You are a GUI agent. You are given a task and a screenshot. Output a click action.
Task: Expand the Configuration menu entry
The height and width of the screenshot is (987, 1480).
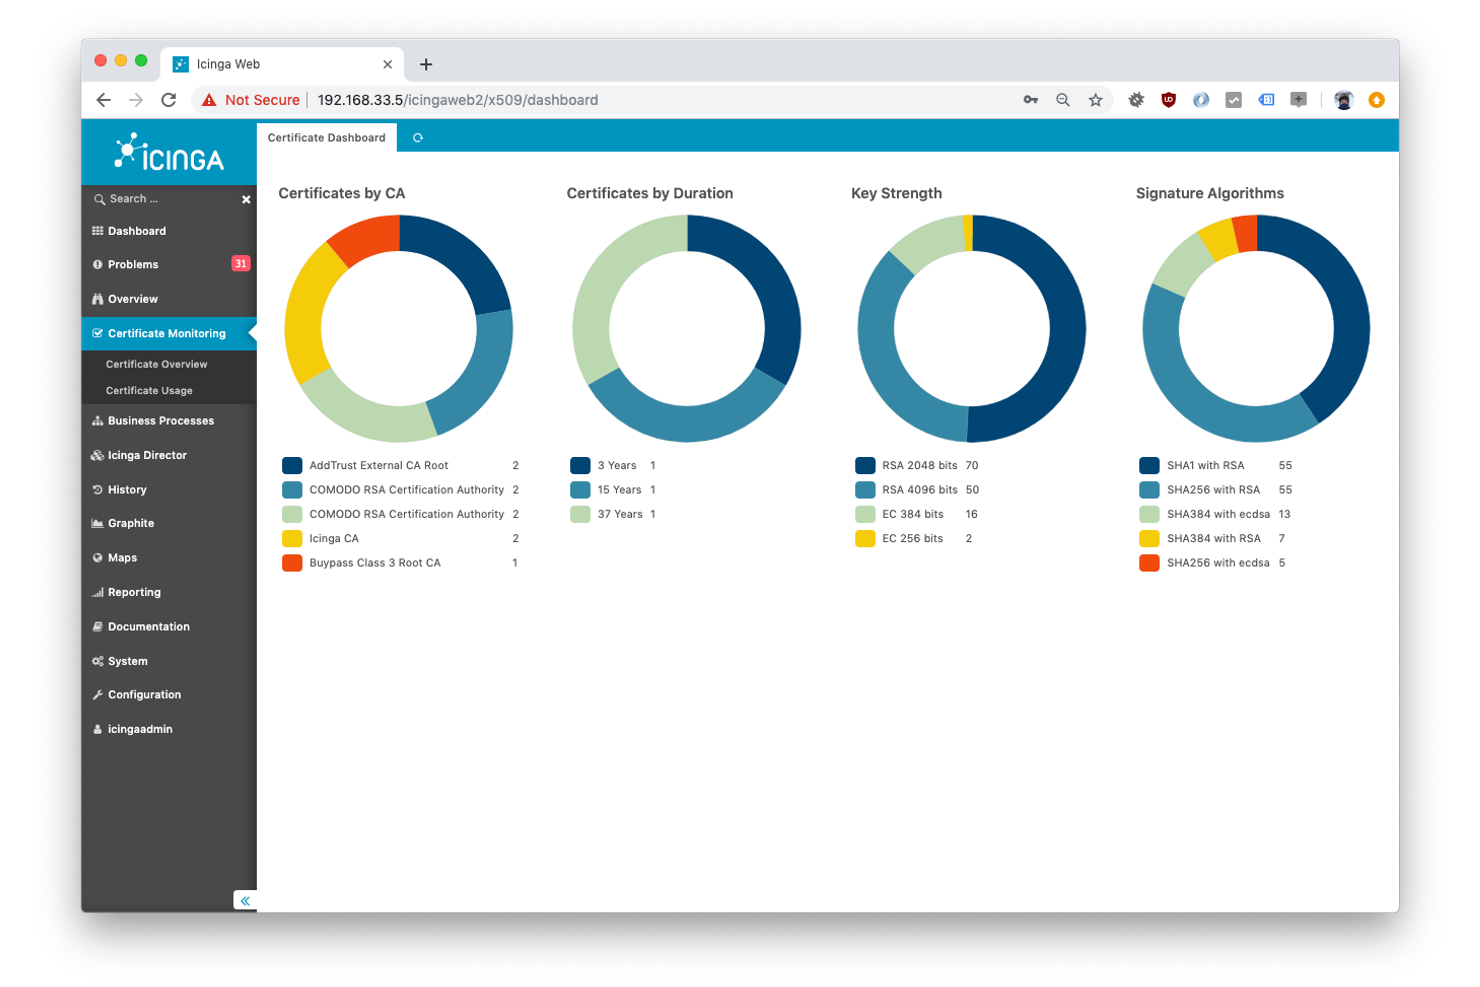(145, 694)
